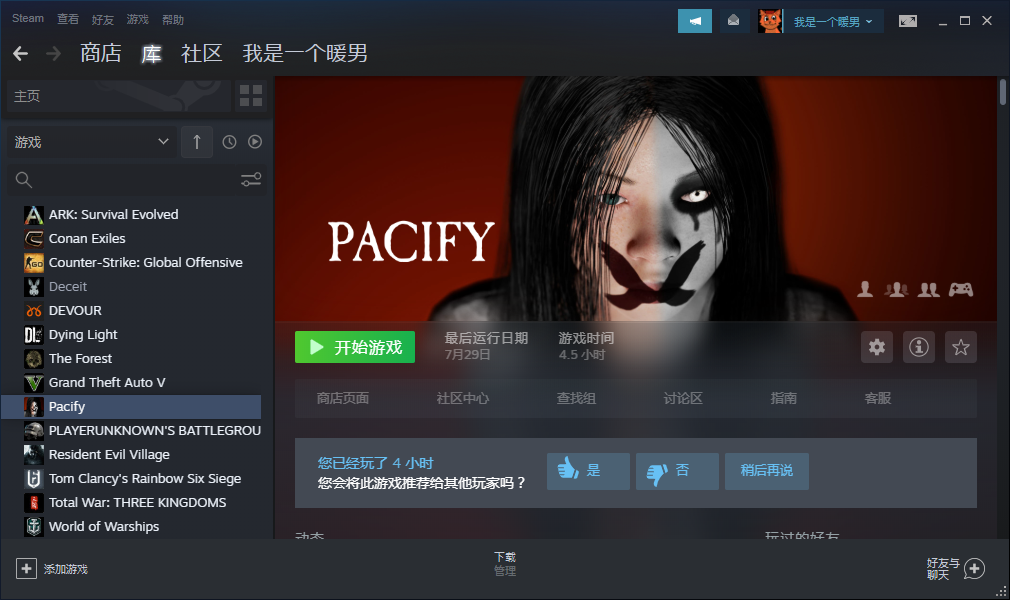Toggle ready-to-play filter icon
The image size is (1010, 600).
pyautogui.click(x=255, y=142)
